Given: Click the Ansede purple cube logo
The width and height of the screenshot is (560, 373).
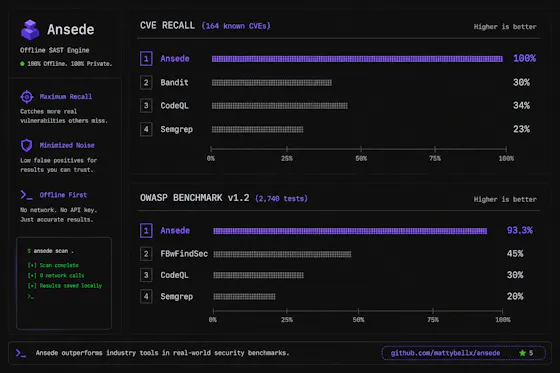Looking at the screenshot, I should tap(30, 29).
